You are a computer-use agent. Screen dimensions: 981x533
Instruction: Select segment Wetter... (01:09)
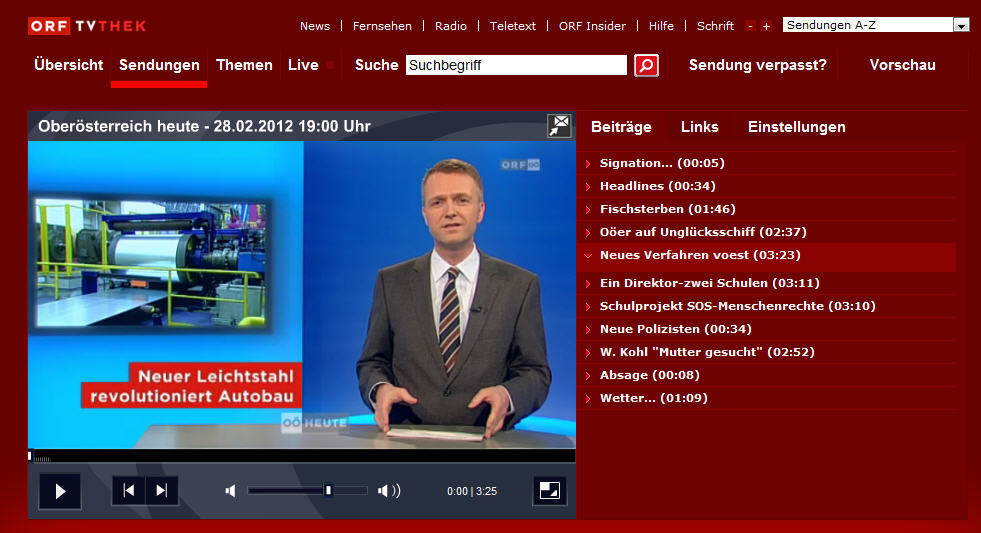coord(654,398)
